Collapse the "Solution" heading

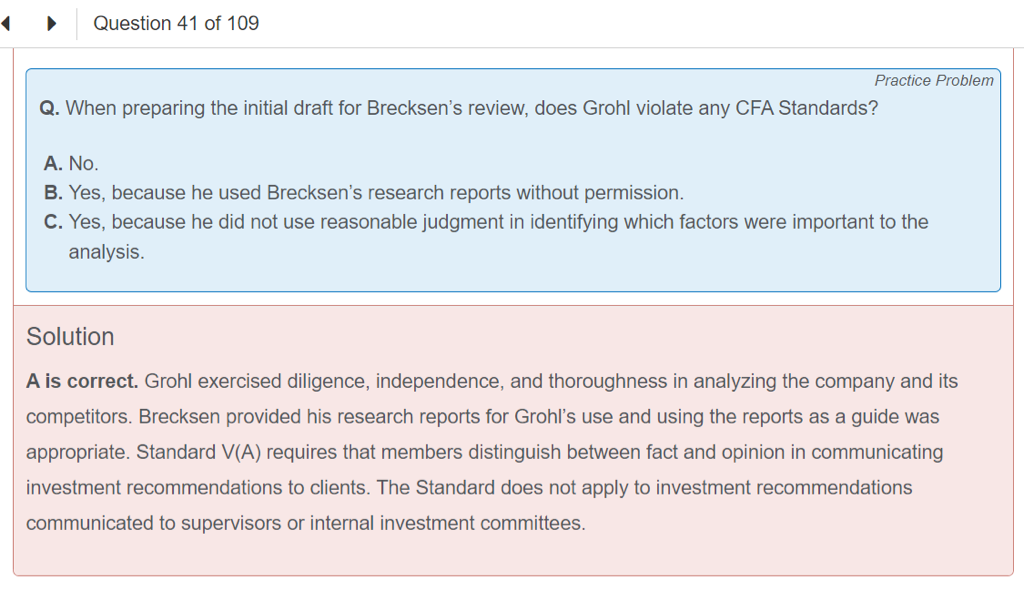(x=70, y=337)
